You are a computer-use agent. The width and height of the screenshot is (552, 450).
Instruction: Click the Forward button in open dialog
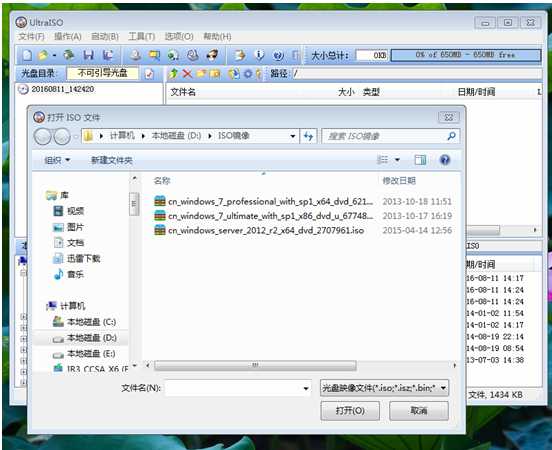tap(62, 137)
